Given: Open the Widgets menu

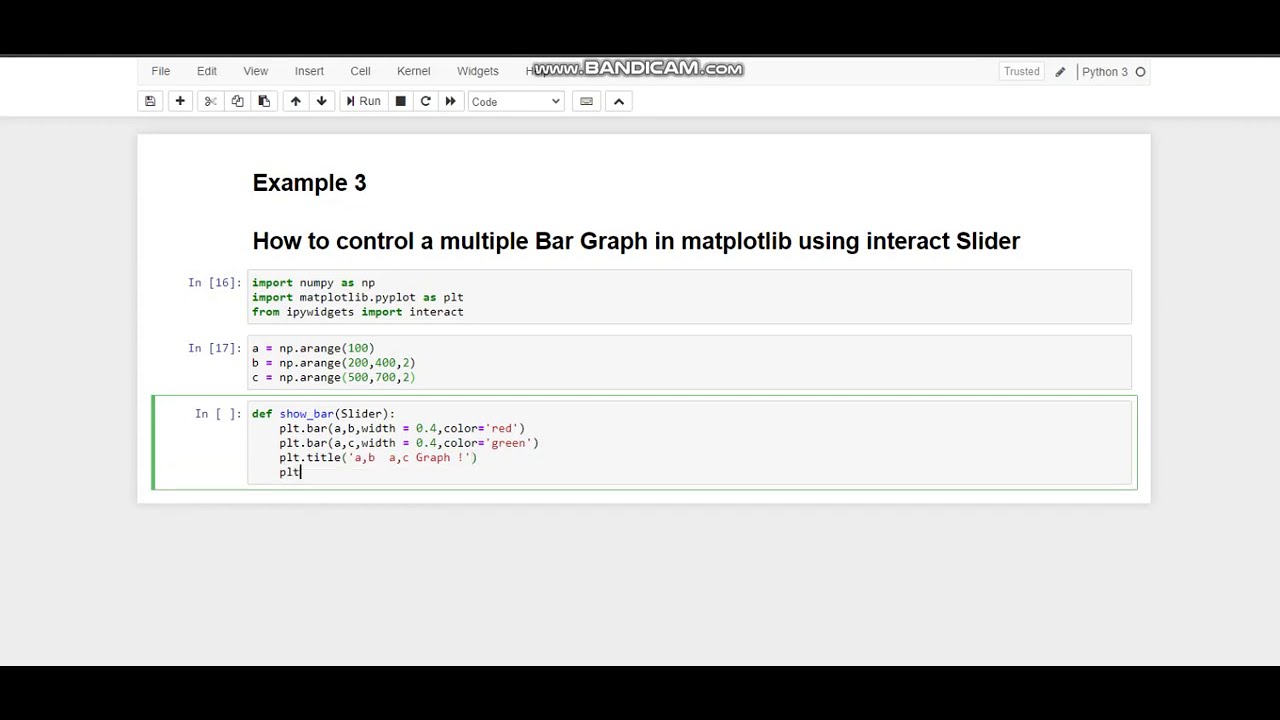Looking at the screenshot, I should pos(477,71).
